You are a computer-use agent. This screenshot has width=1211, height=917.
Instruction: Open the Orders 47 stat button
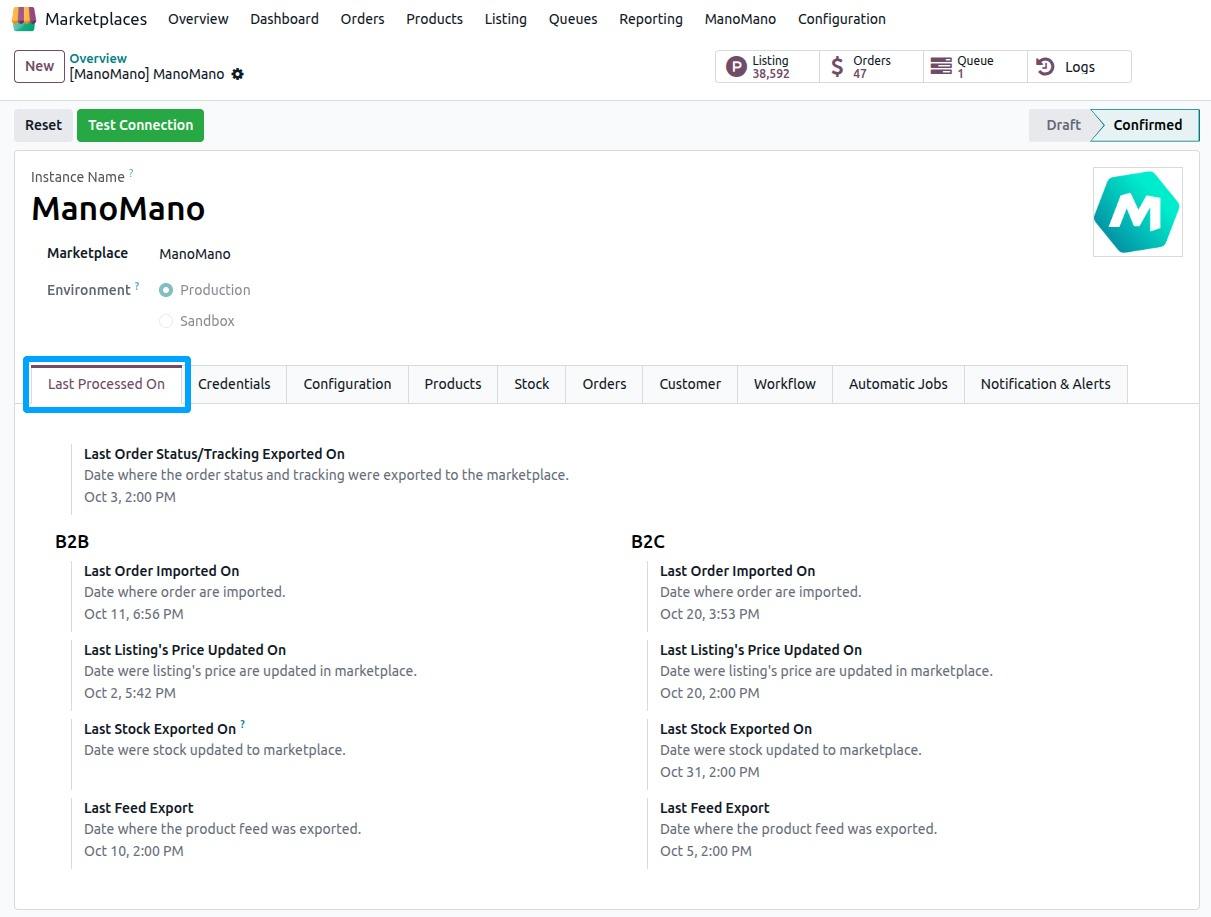click(x=871, y=67)
